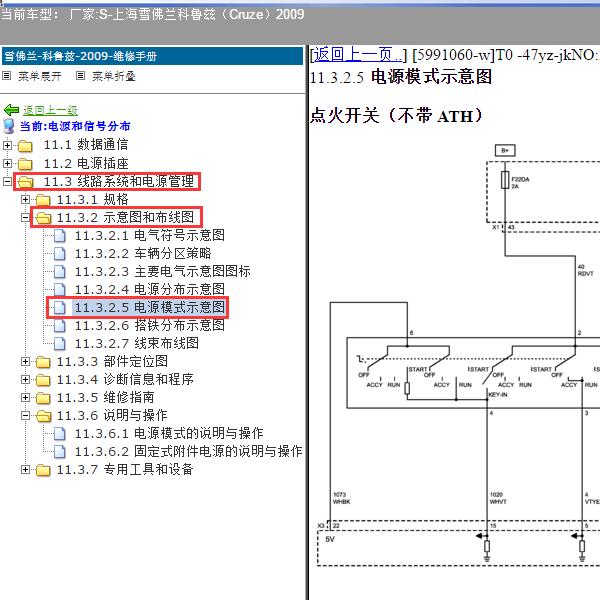Select the 11.3.5 维修指南 label
Image resolution: width=600 pixels, height=600 pixels.
[x=106, y=398]
